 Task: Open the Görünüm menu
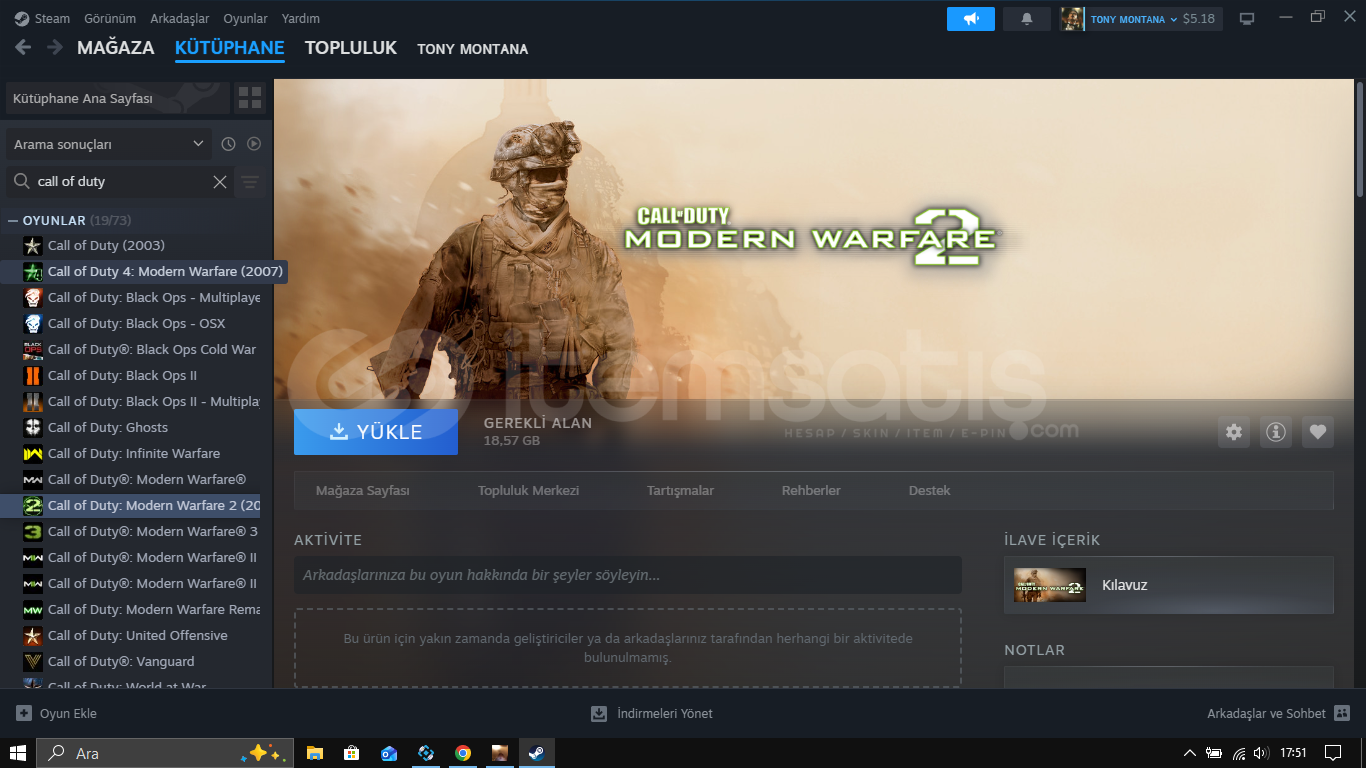(x=110, y=18)
